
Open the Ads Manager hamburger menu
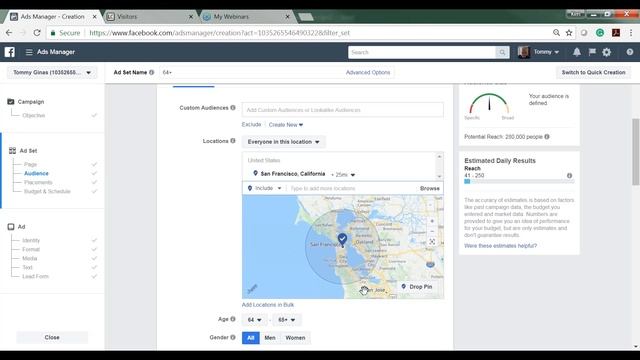29,52
